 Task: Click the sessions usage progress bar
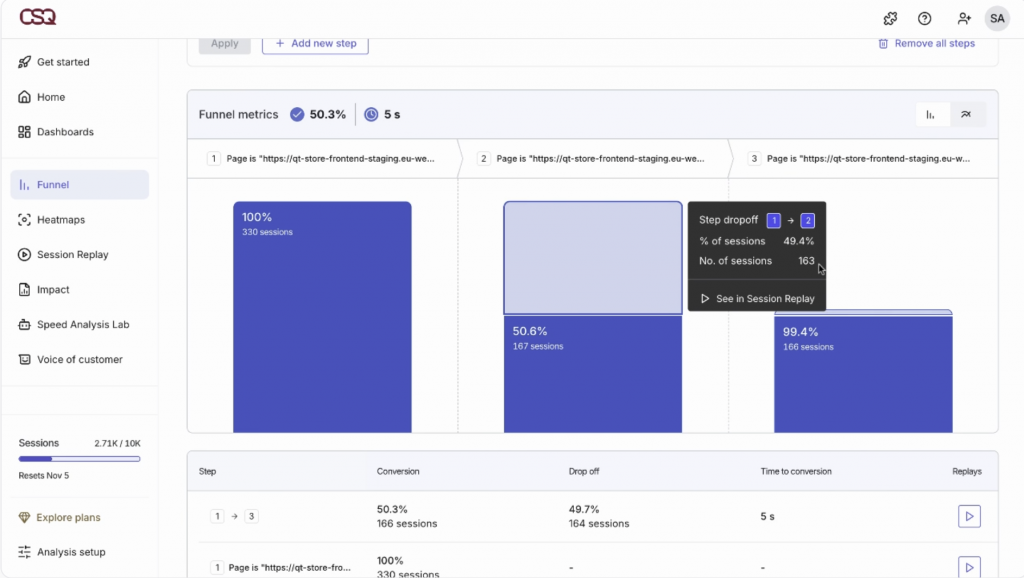(x=80, y=459)
